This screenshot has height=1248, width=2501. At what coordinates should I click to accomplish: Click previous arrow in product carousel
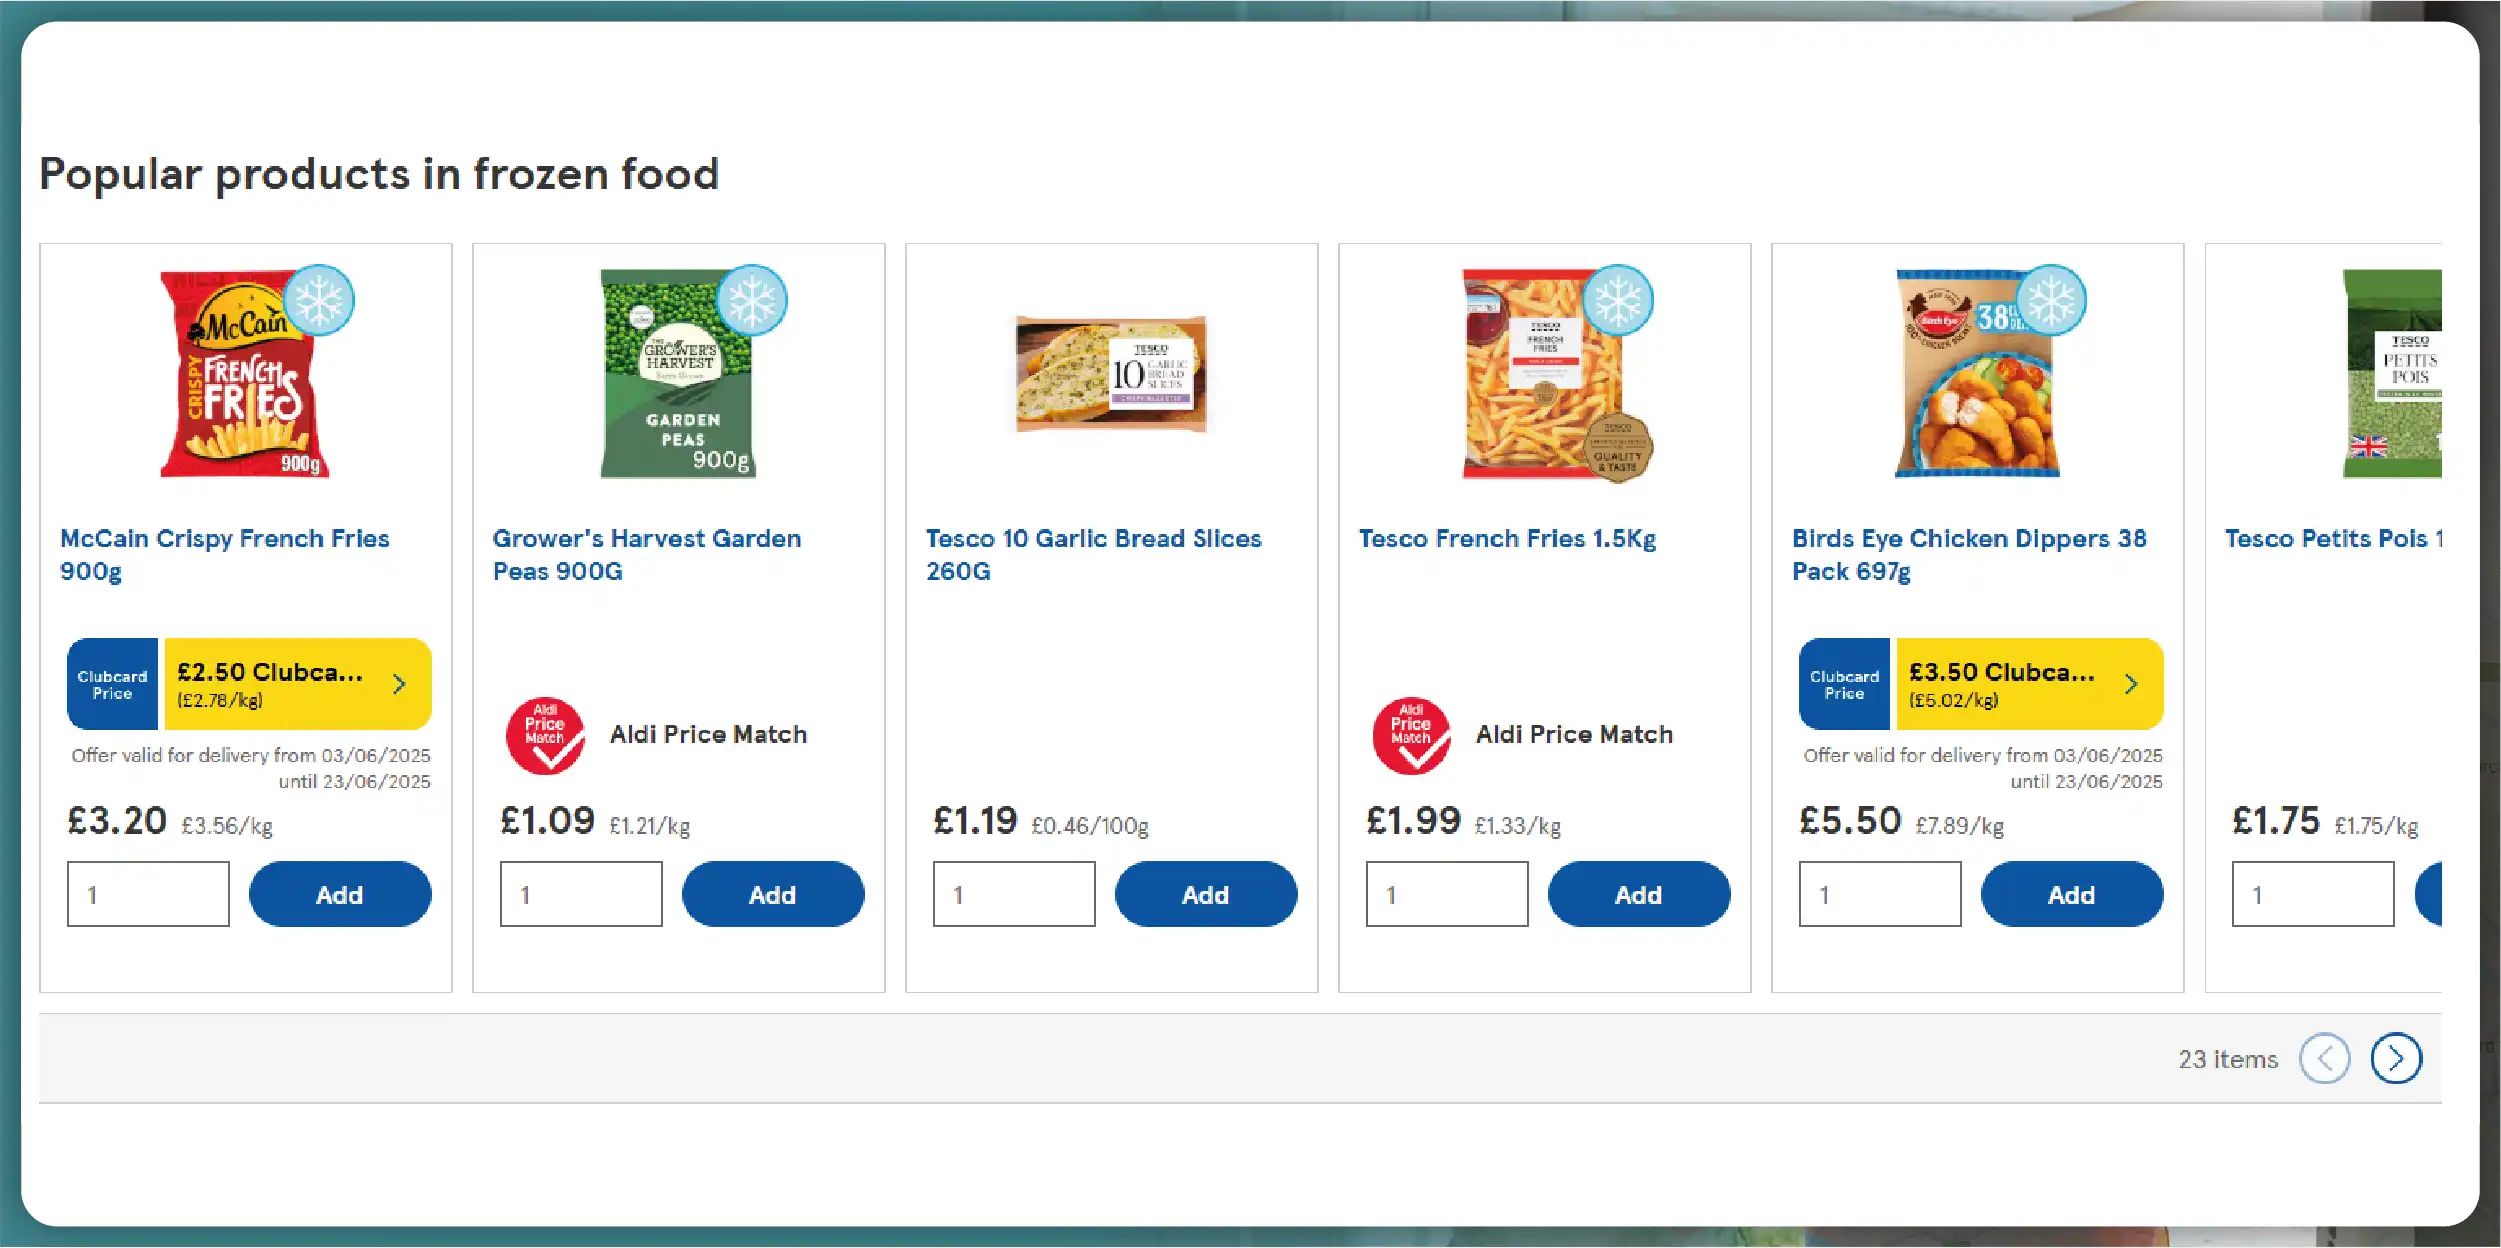point(2324,1058)
